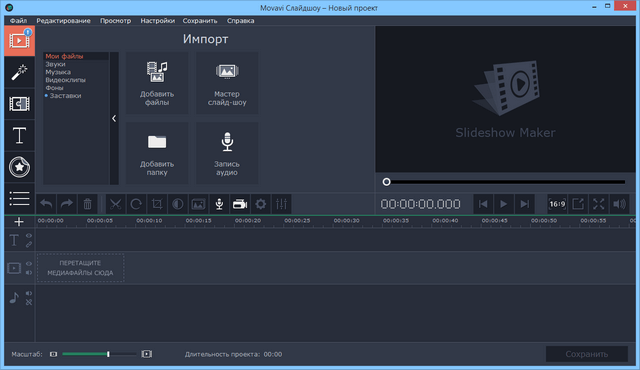Click the add track plus button
This screenshot has height=370, width=640.
click(19, 222)
